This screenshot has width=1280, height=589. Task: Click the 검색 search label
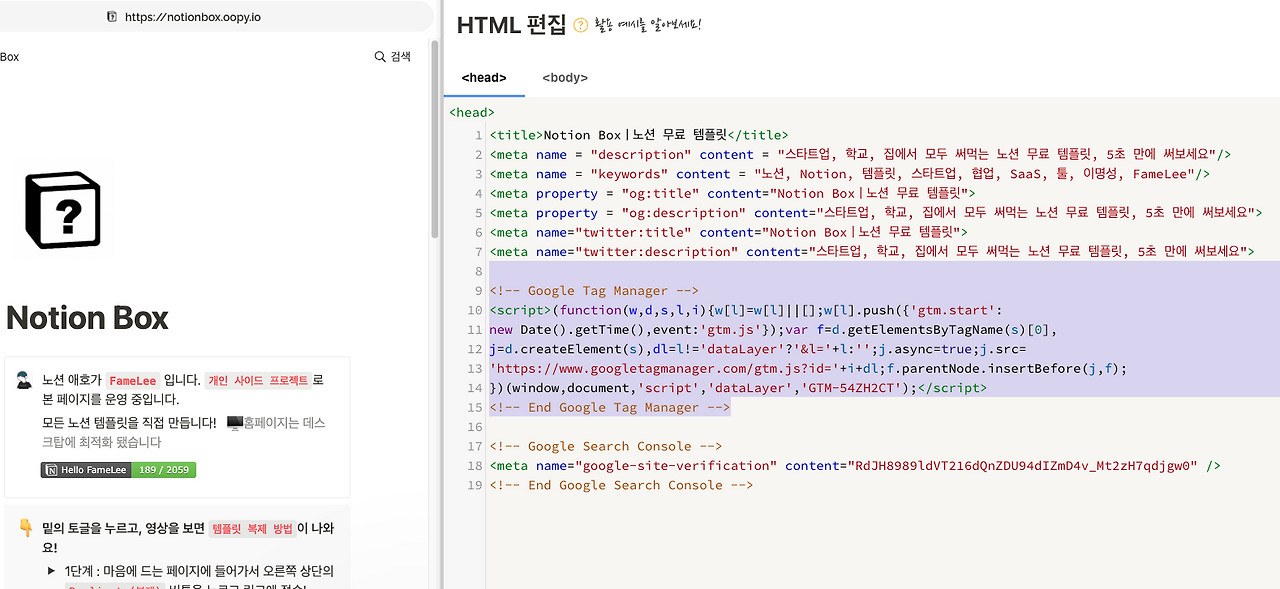[400, 57]
